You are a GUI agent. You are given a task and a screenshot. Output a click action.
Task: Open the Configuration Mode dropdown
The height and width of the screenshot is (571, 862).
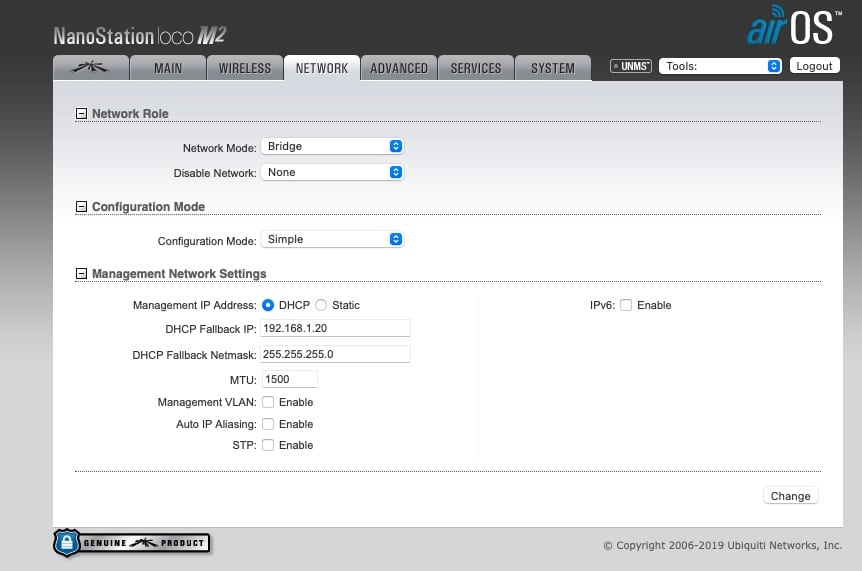coord(332,239)
